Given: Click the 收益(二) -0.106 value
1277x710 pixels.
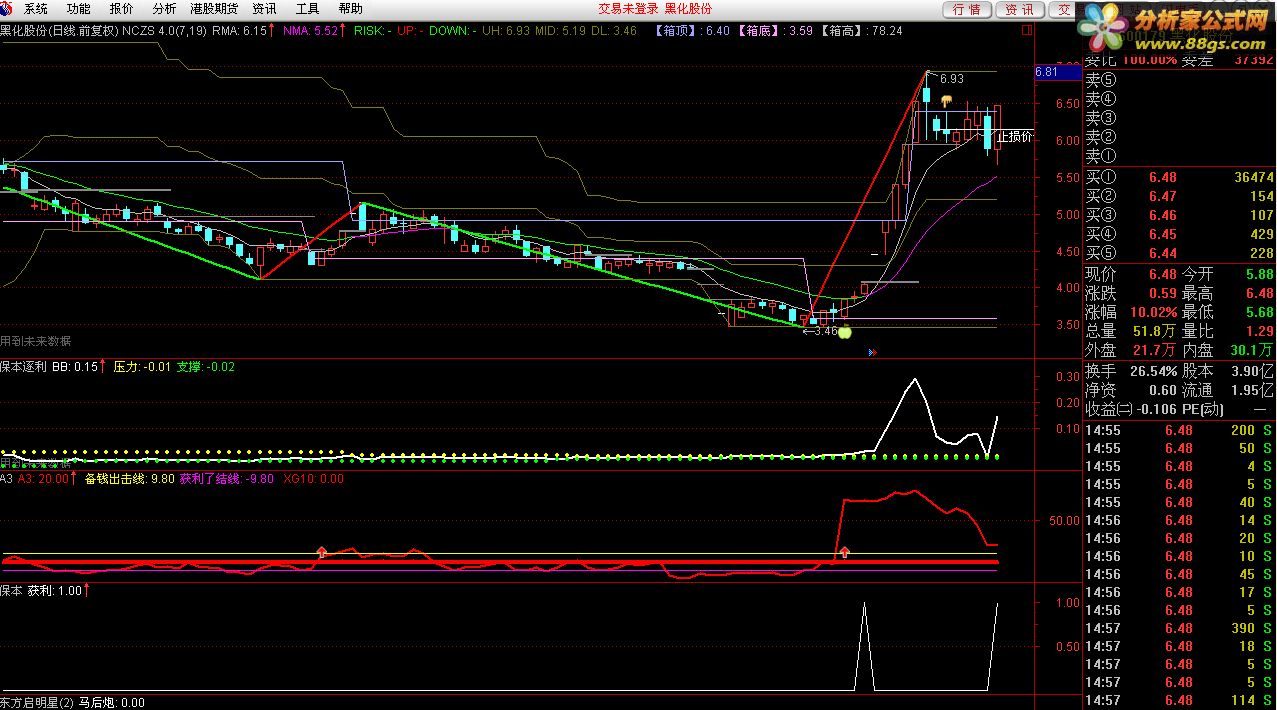Looking at the screenshot, I should [1132, 409].
